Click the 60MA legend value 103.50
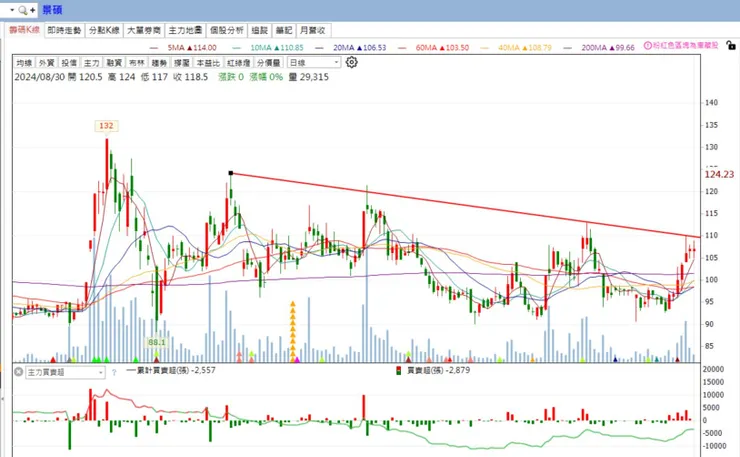Viewport: 740px width, 457px height. tap(457, 48)
